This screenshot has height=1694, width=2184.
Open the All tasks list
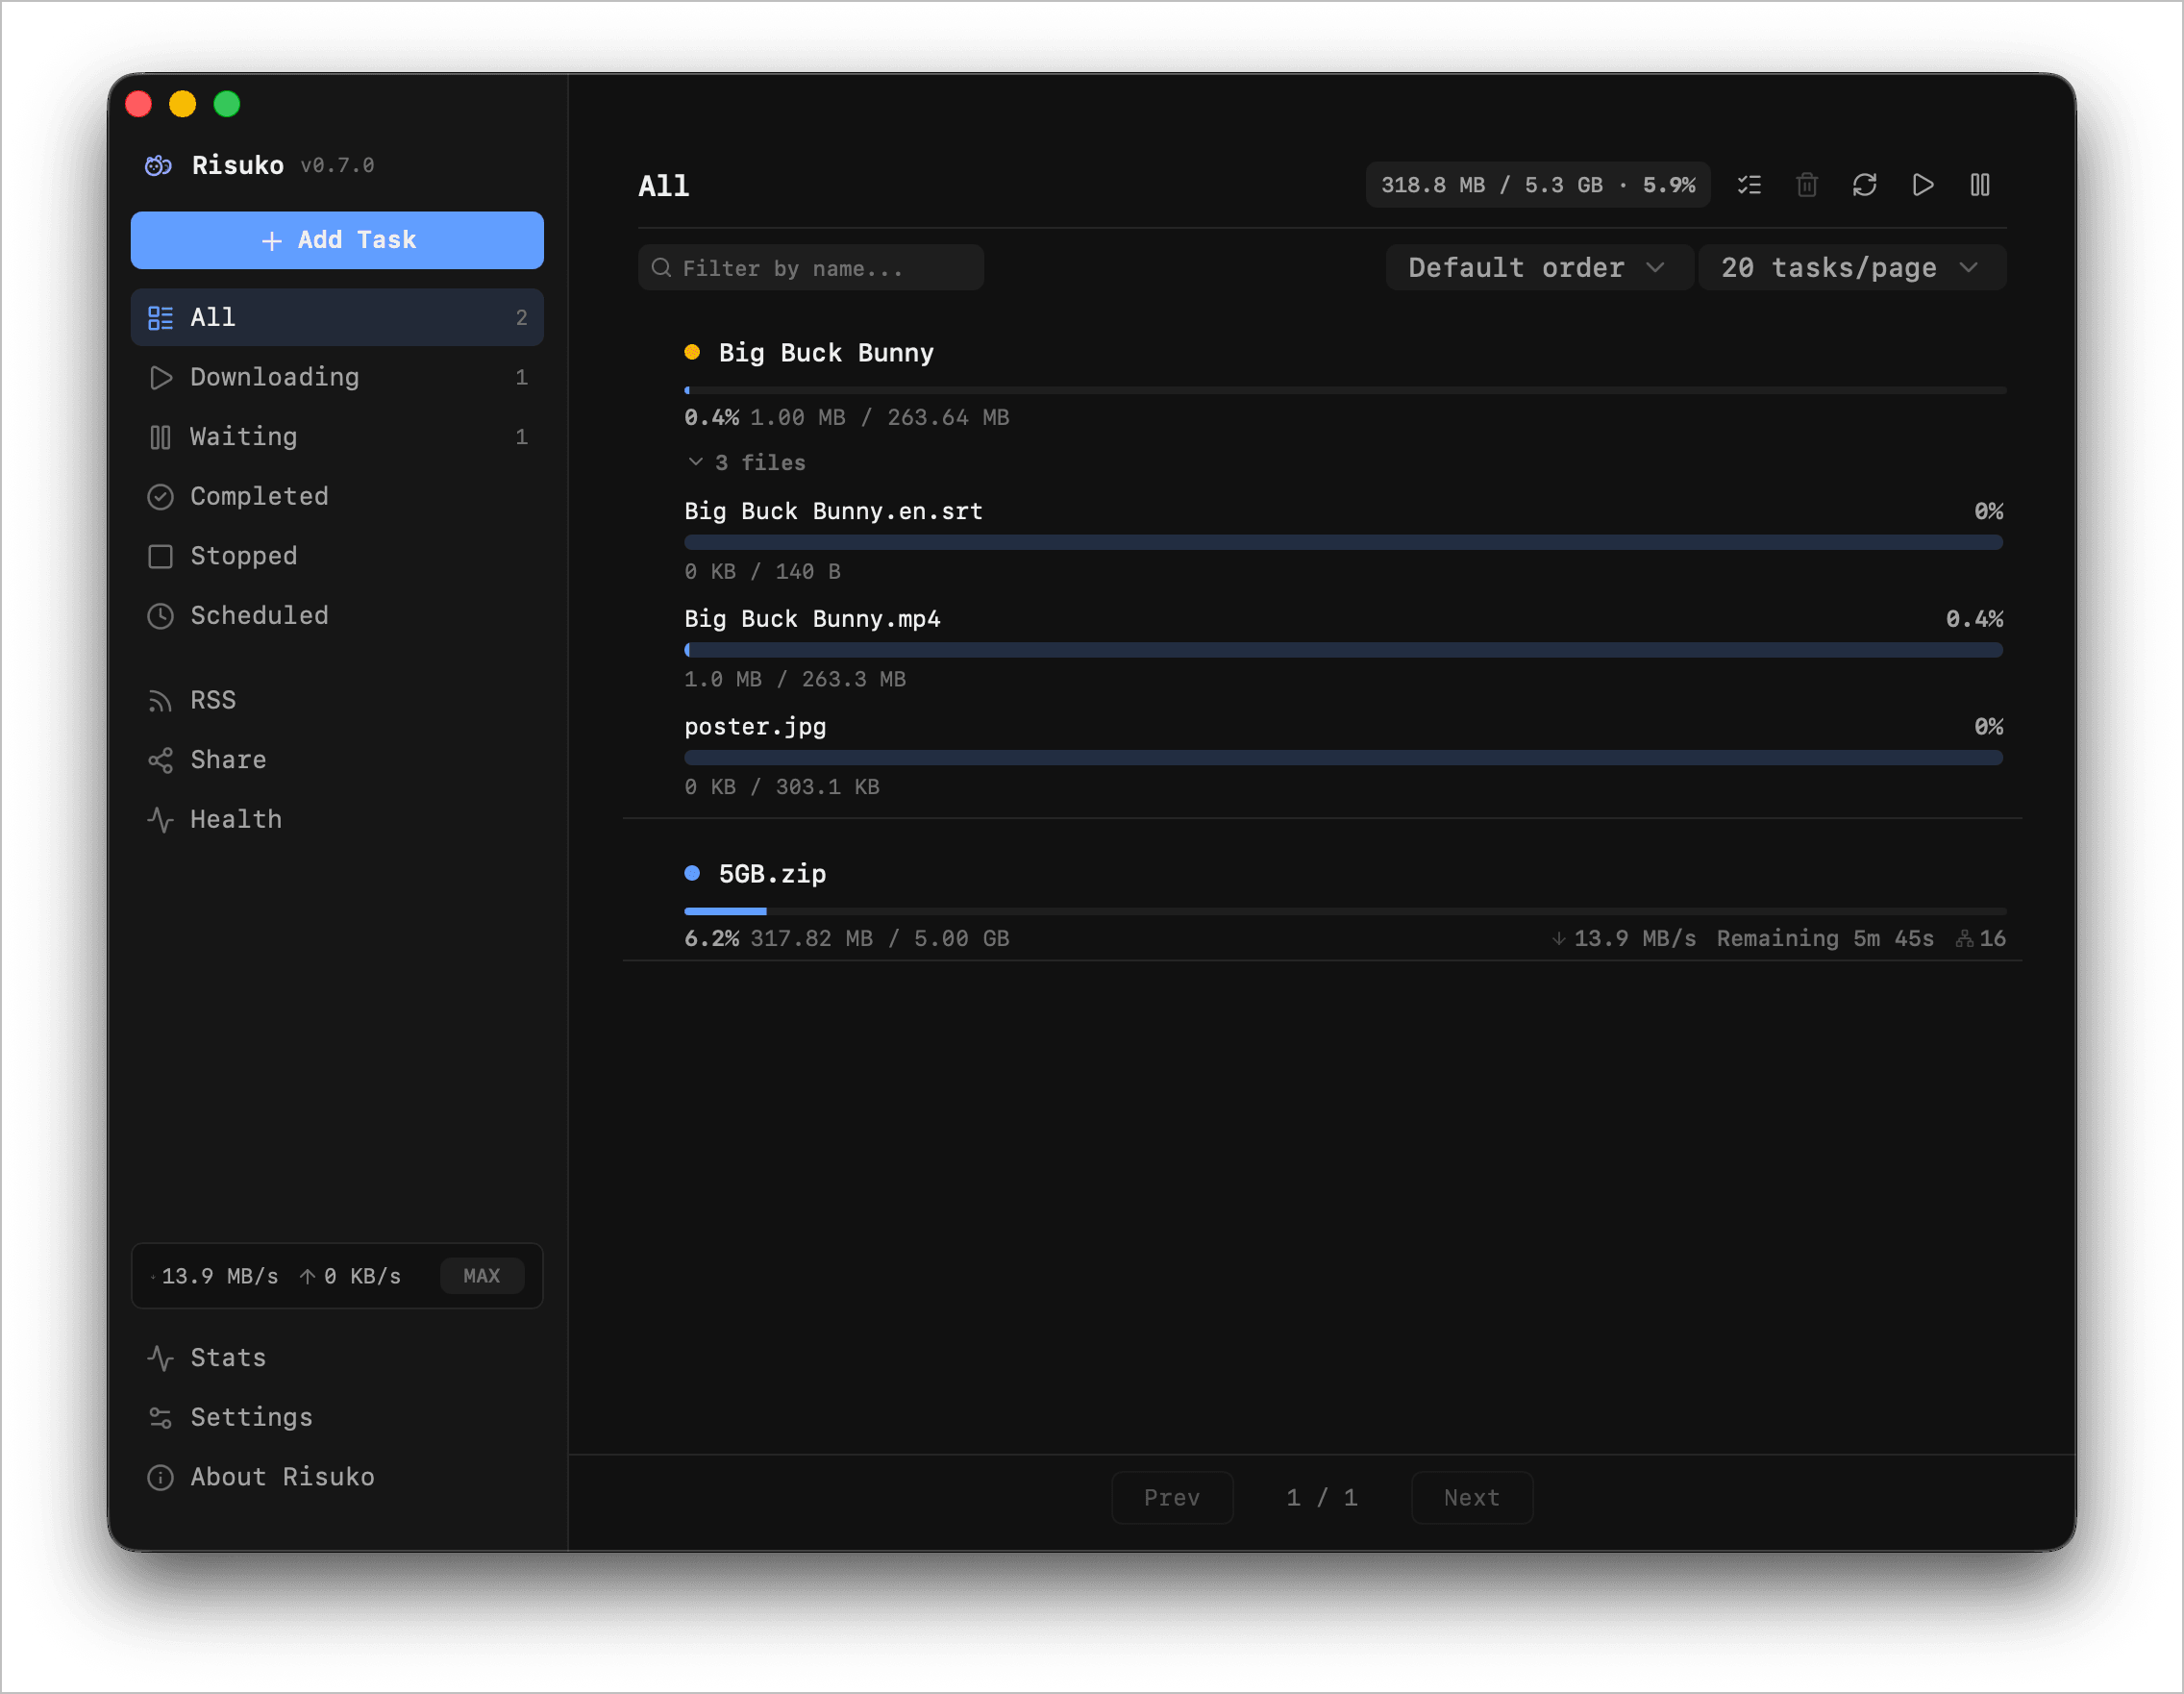(x=337, y=317)
